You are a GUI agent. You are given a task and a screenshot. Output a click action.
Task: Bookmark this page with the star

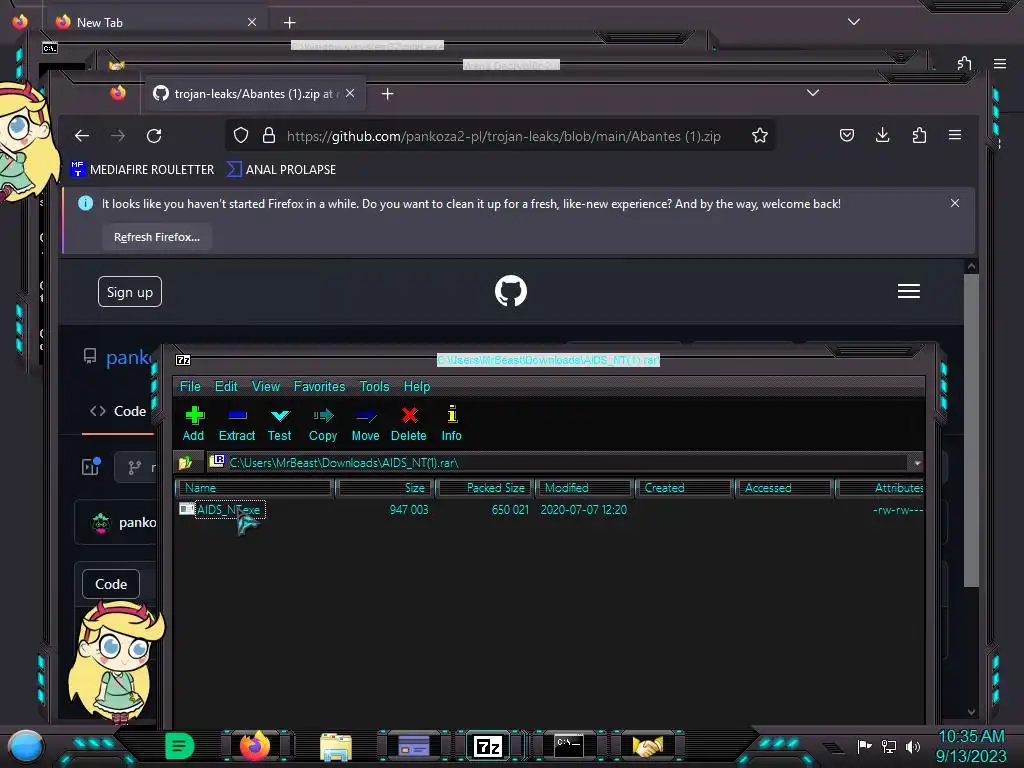[760, 136]
